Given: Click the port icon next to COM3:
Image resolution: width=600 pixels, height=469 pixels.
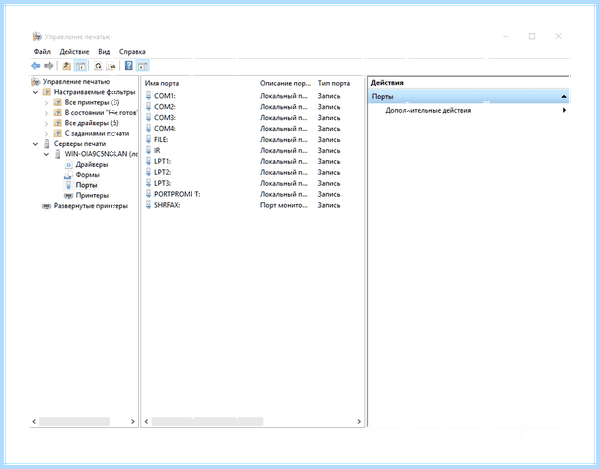Looking at the screenshot, I should click(x=148, y=117).
